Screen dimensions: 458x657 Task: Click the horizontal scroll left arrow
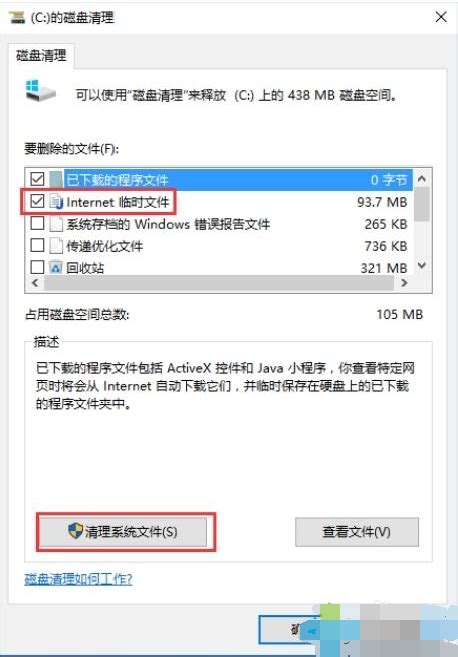point(35,283)
